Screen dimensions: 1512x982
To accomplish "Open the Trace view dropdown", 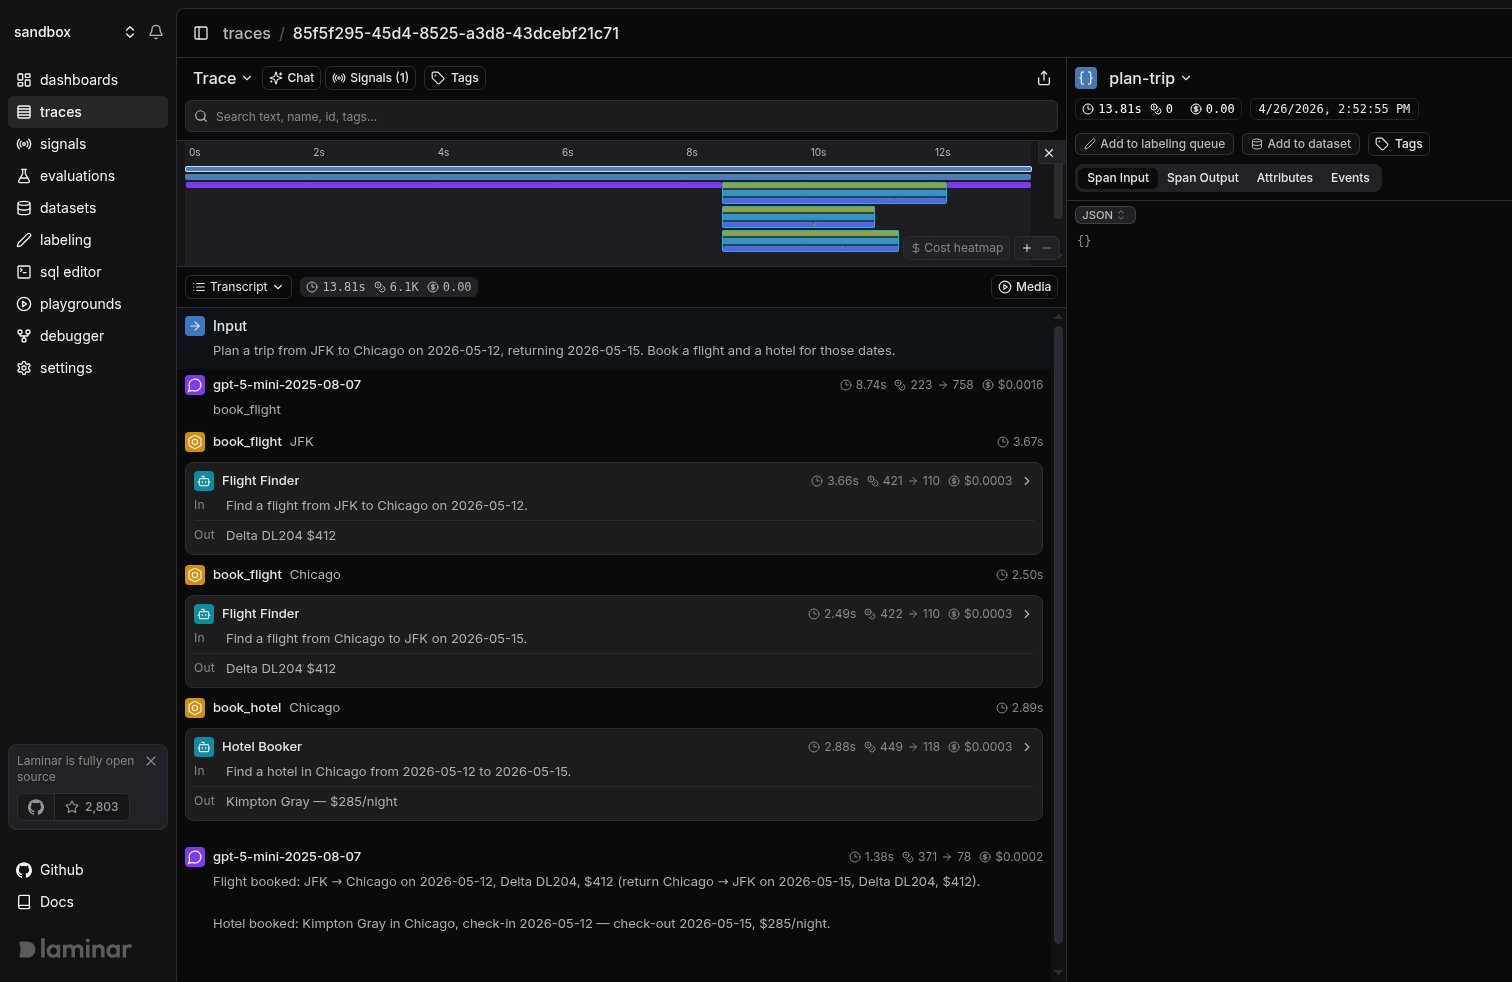I will click(222, 78).
